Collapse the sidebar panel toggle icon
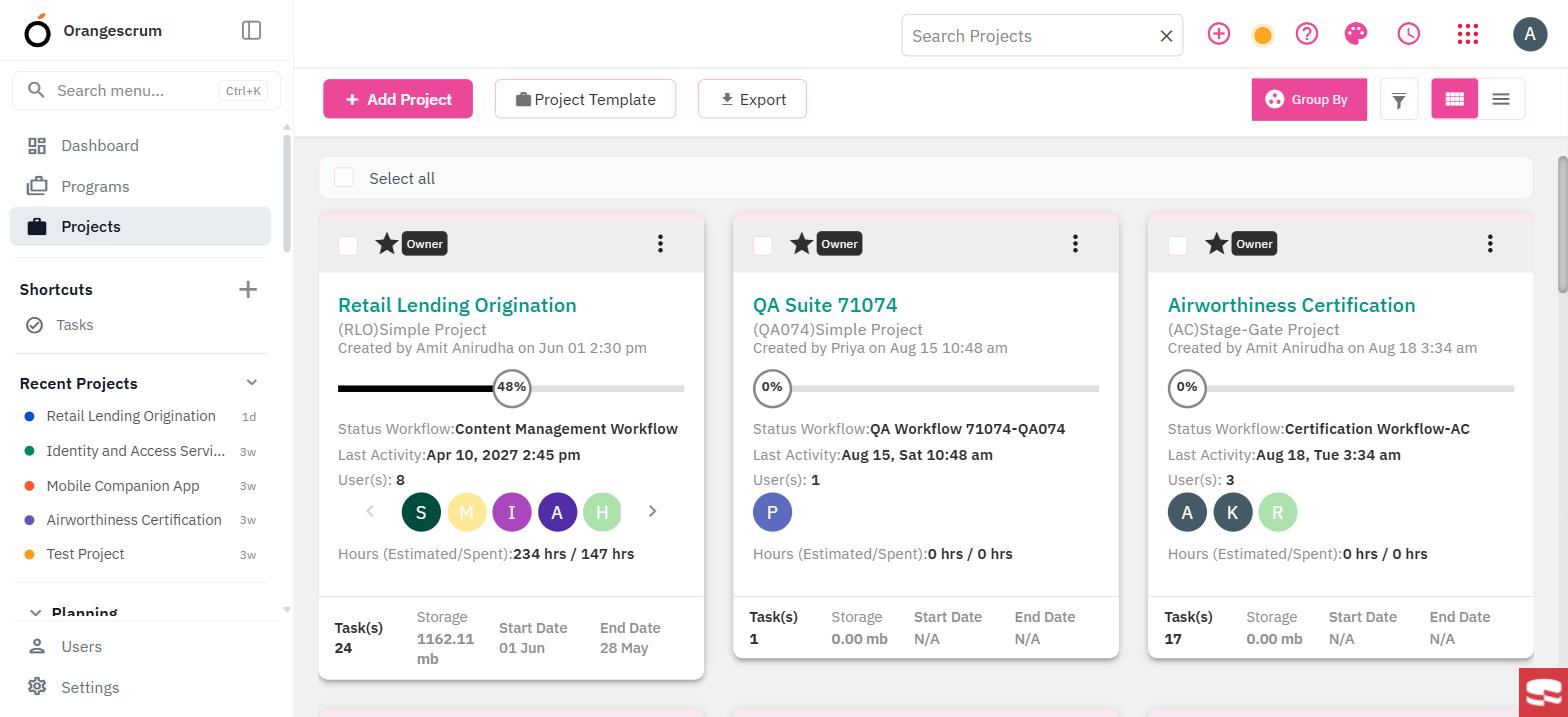 pyautogui.click(x=252, y=30)
